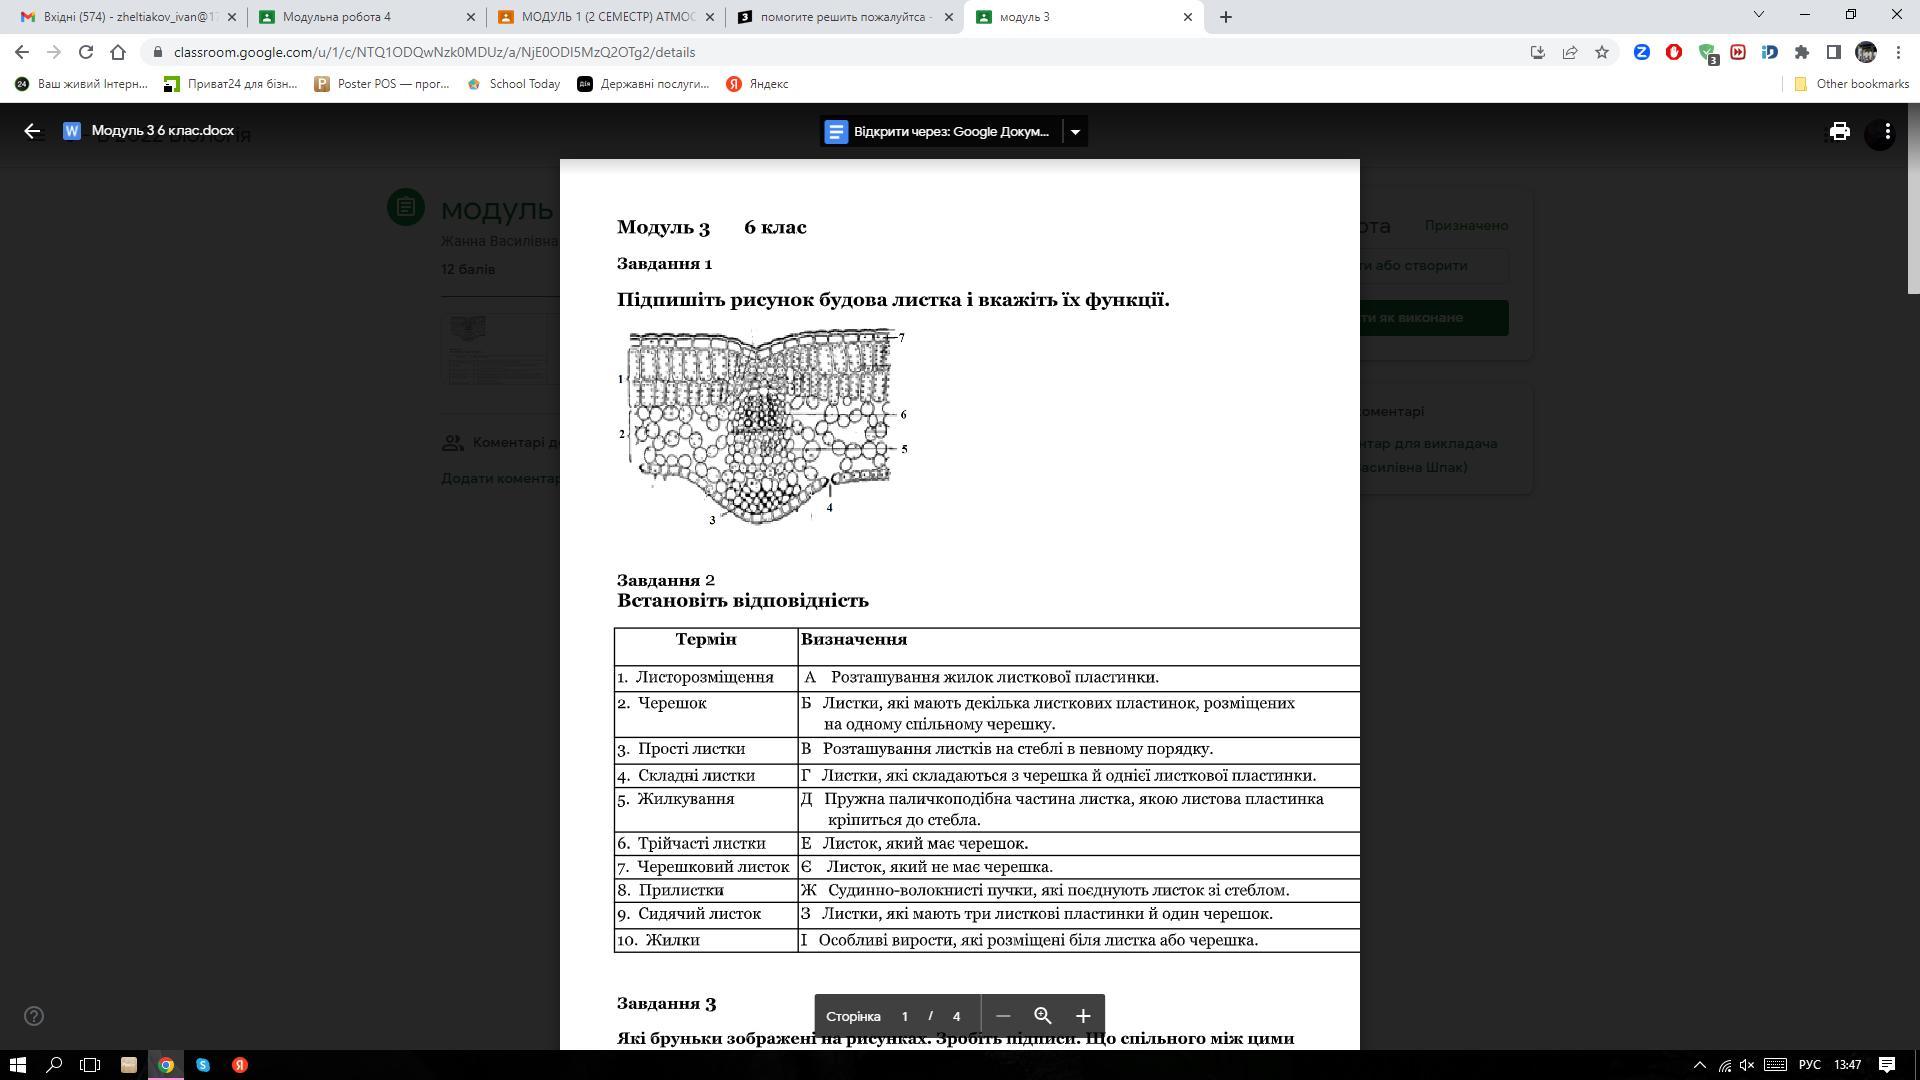Go to browser home page
1920x1080 pixels.
tap(118, 52)
